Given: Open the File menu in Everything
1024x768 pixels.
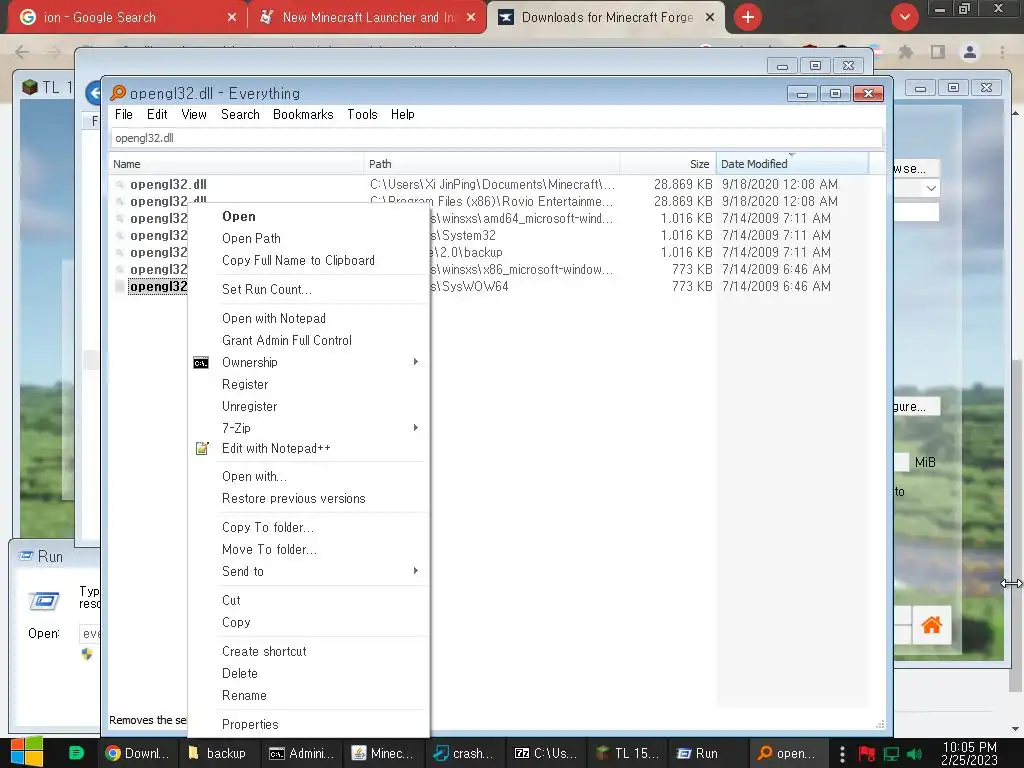Looking at the screenshot, I should tap(123, 114).
